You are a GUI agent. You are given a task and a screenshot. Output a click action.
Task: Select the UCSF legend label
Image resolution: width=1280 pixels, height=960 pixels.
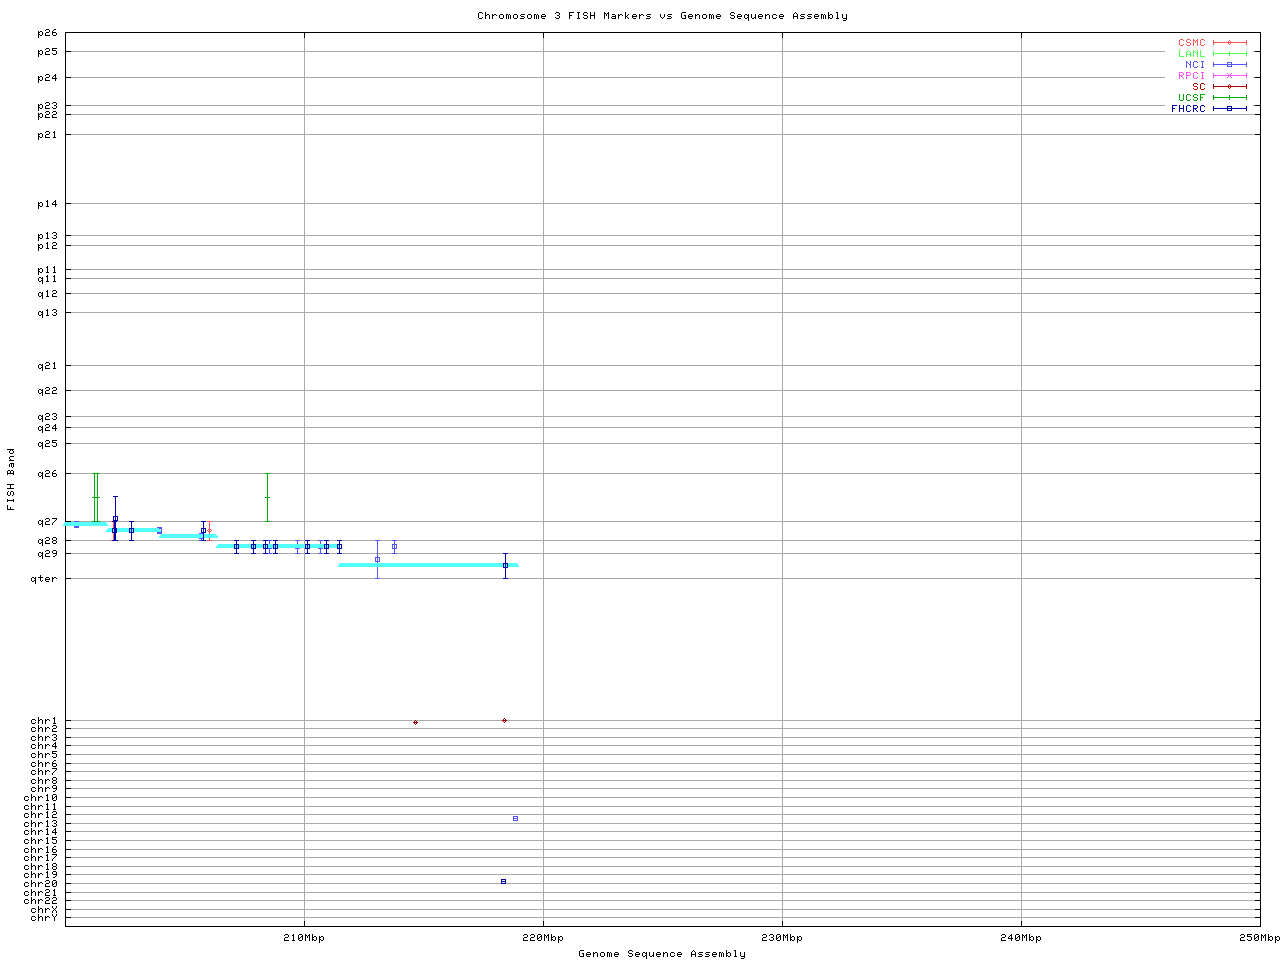pos(1191,98)
